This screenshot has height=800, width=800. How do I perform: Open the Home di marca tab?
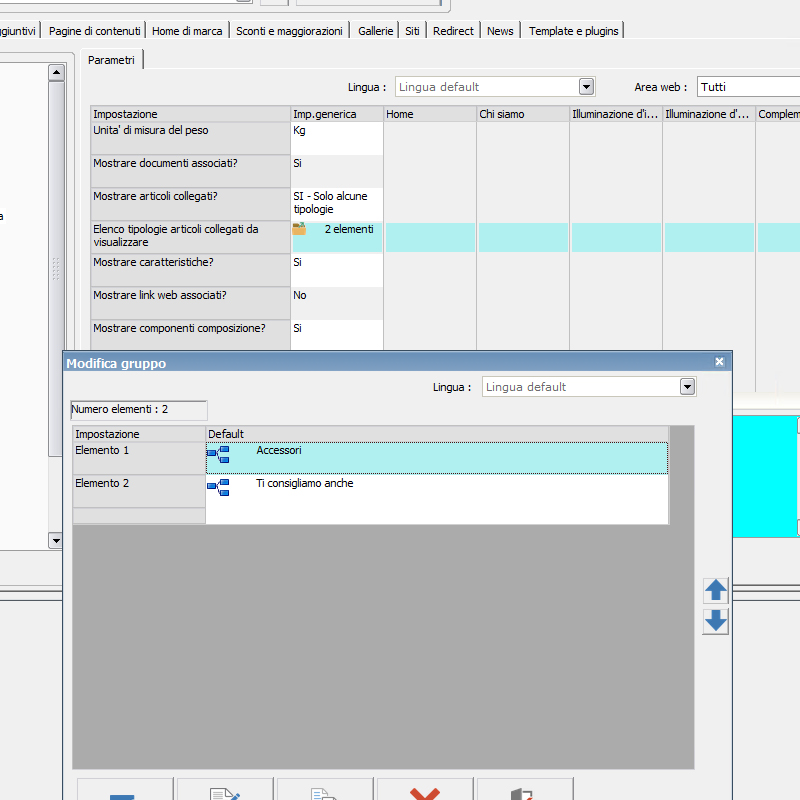point(187,31)
